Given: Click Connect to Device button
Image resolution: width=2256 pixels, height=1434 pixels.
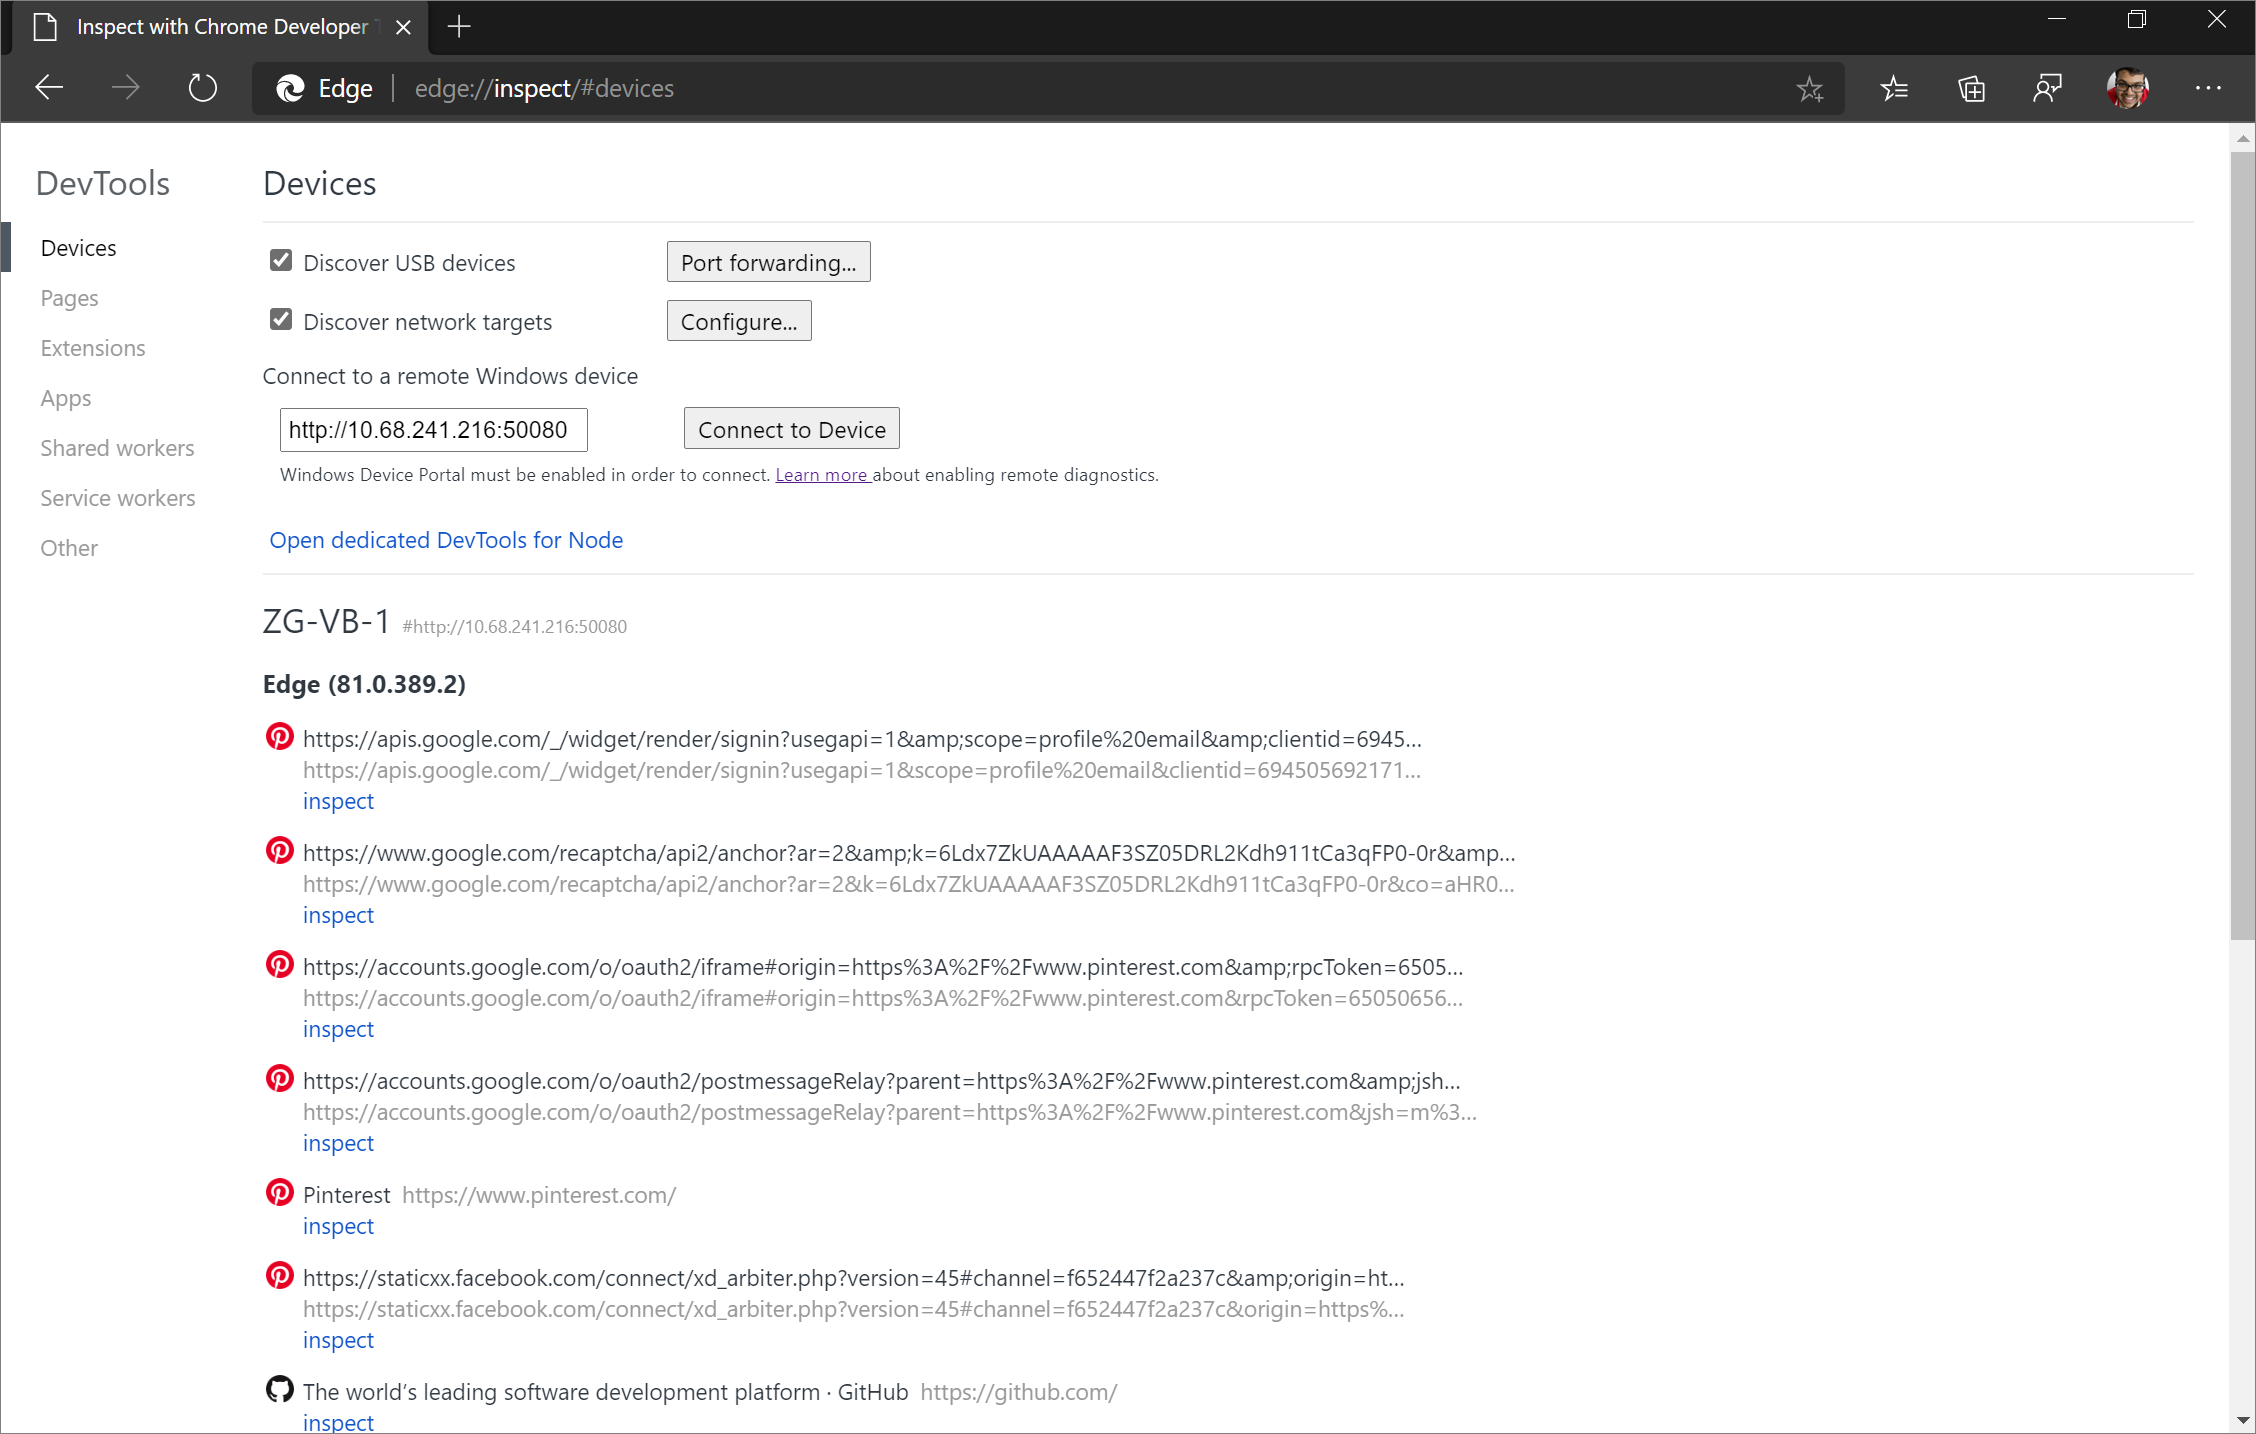Looking at the screenshot, I should [x=791, y=428].
